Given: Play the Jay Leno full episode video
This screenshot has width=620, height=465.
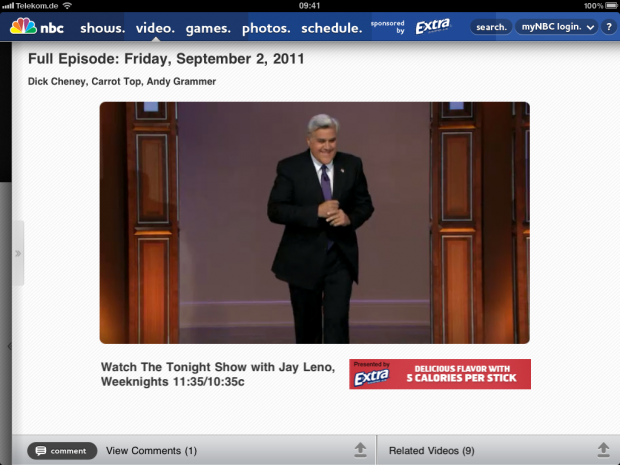Looking at the screenshot, I should pyautogui.click(x=314, y=223).
